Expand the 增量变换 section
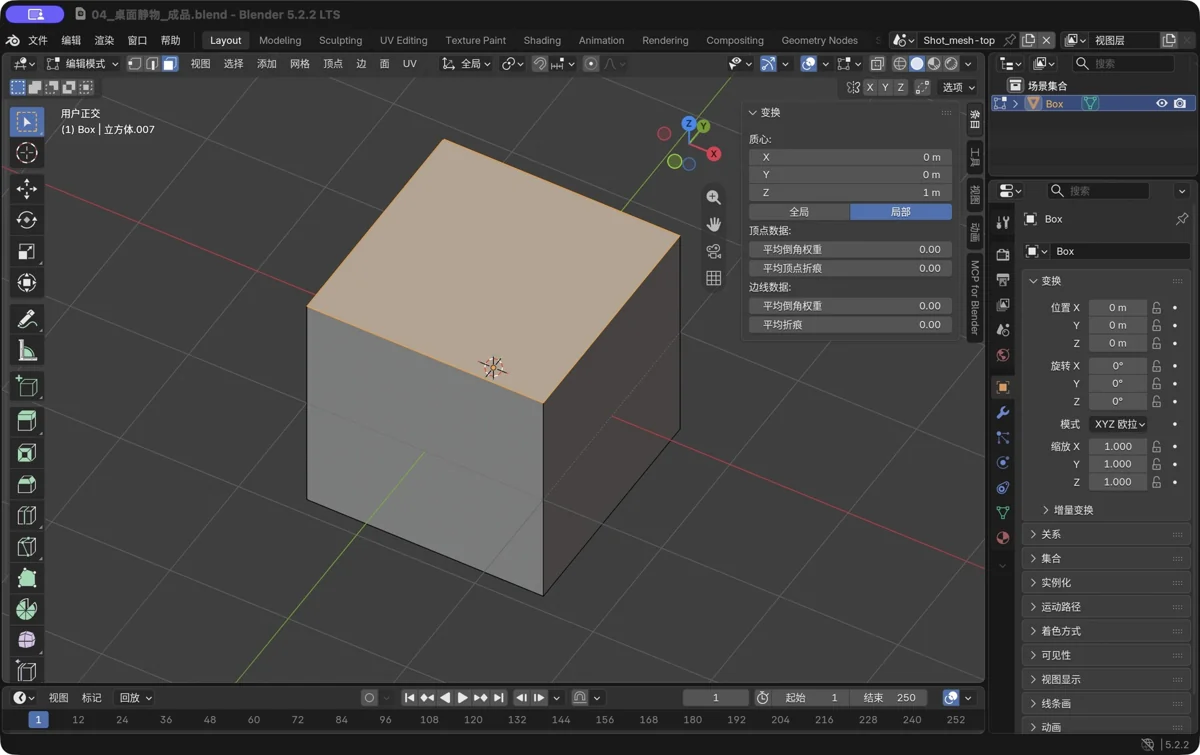1200x755 pixels. (1073, 510)
